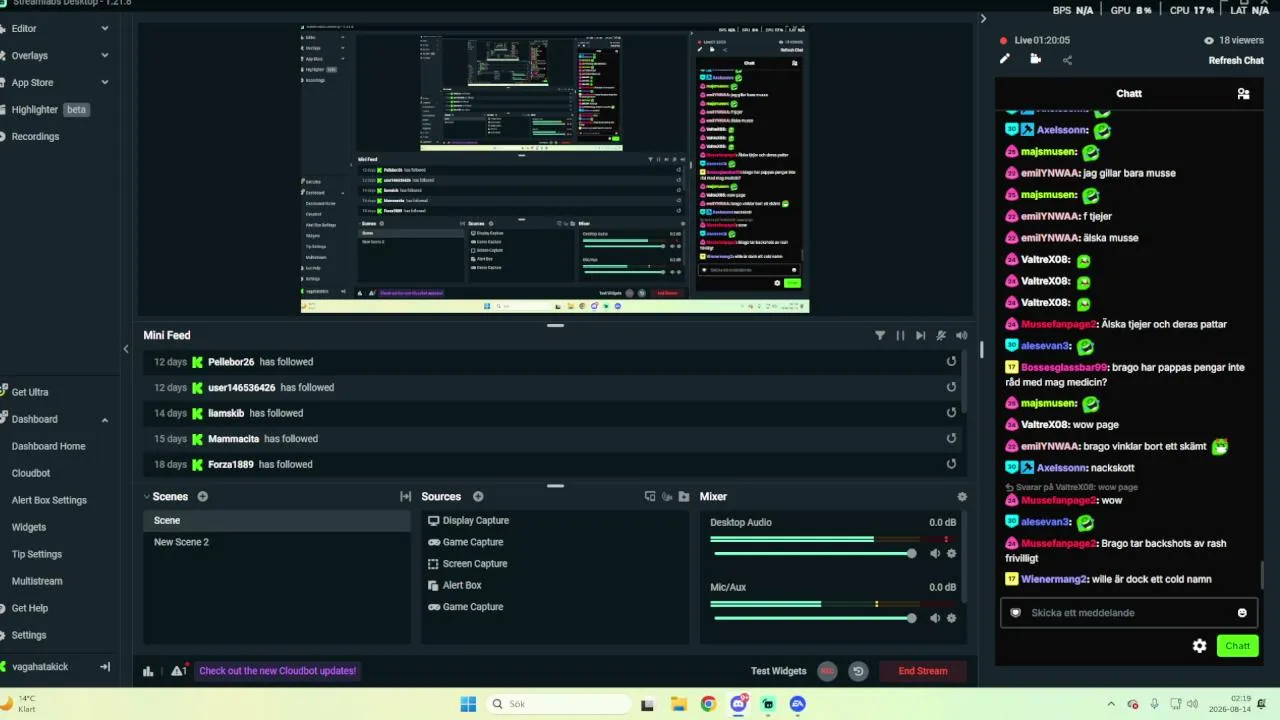The image size is (1280, 720).
Task: Pause the Mini Feed alert queue
Action: coord(900,336)
